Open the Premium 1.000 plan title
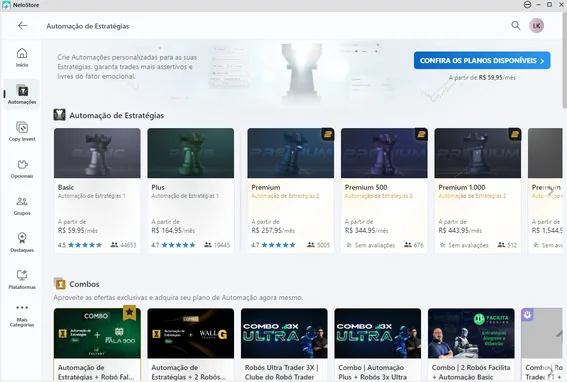This screenshot has width=567, height=382. click(462, 187)
